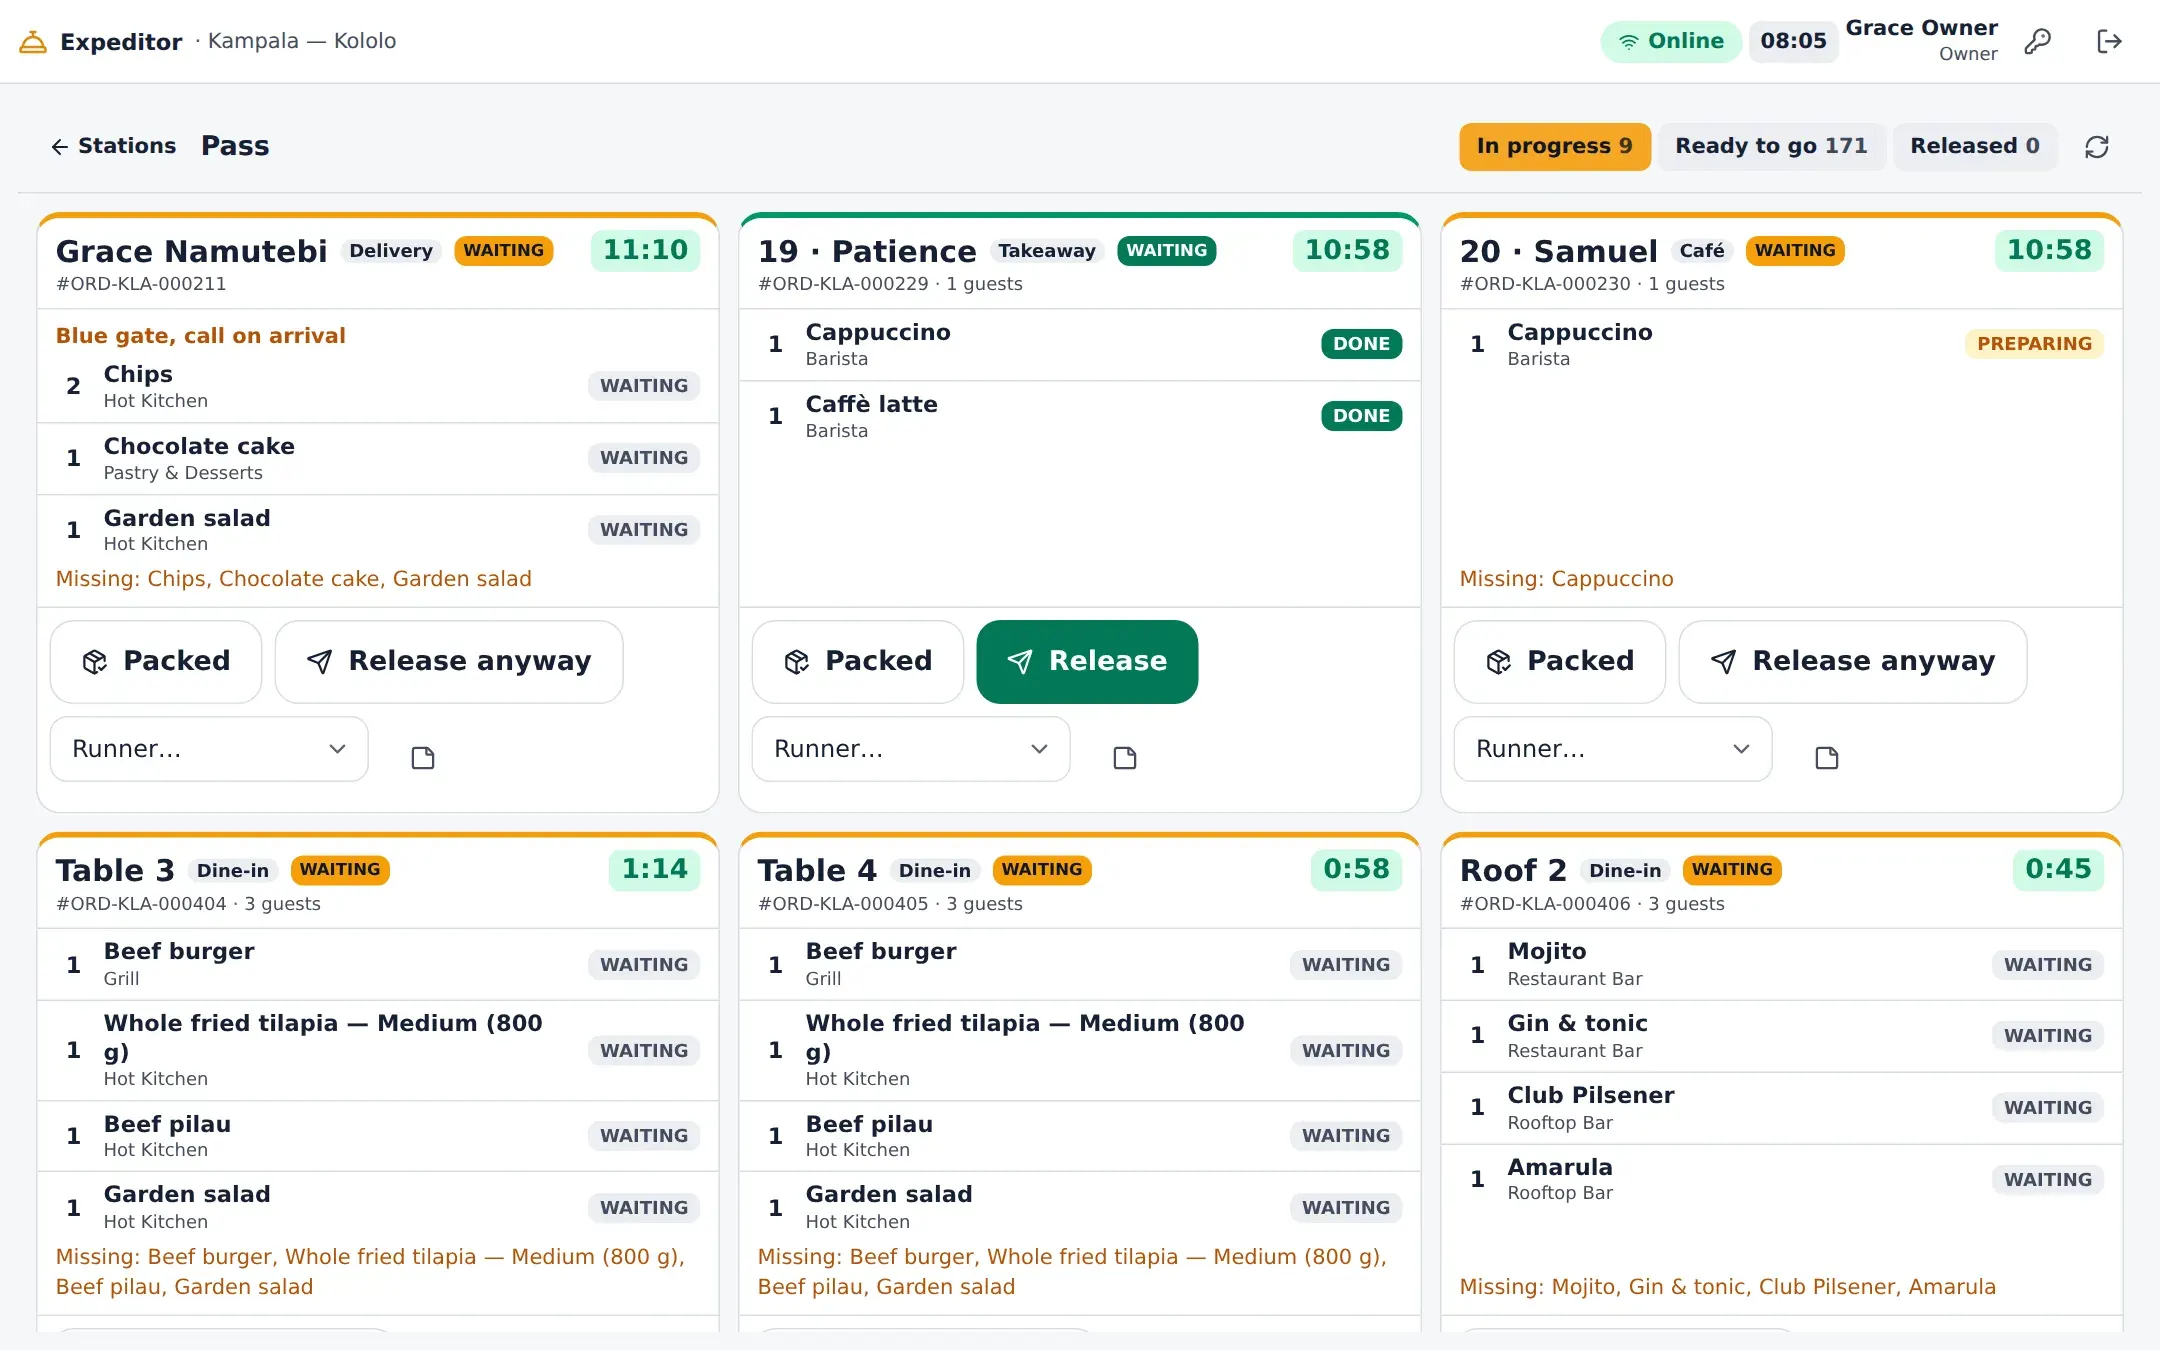This screenshot has width=2160, height=1350.
Task: Click Beef pilau in Table 3 order
Action: click(x=378, y=1137)
